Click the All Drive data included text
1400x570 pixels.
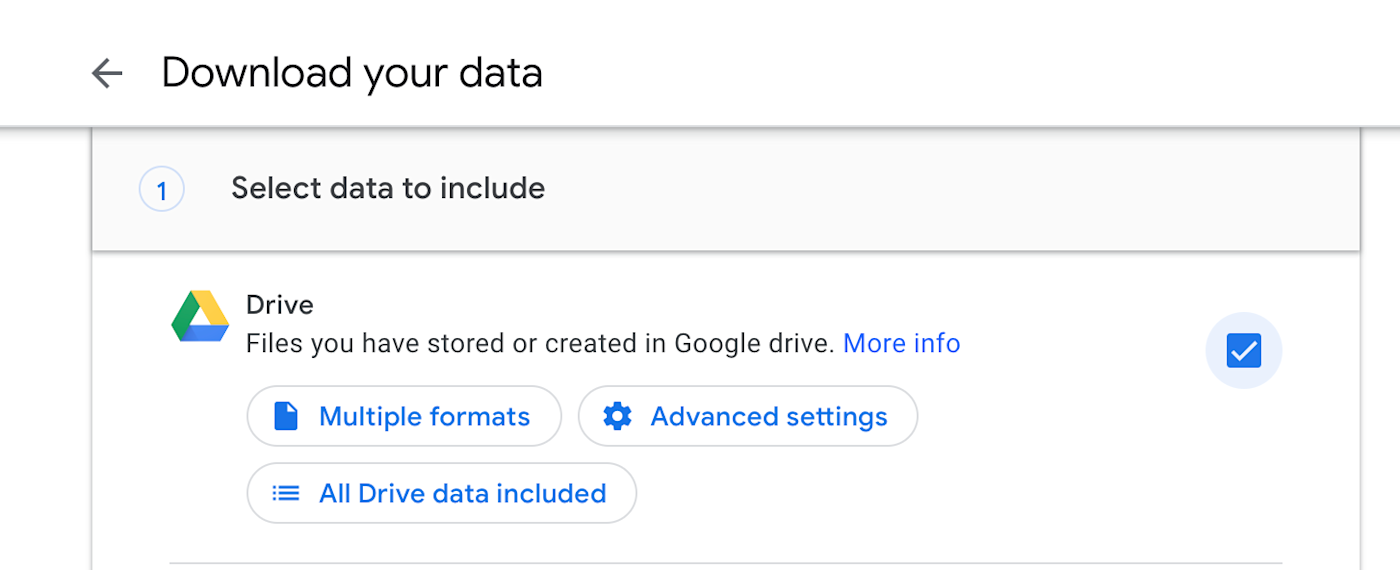tap(462, 493)
